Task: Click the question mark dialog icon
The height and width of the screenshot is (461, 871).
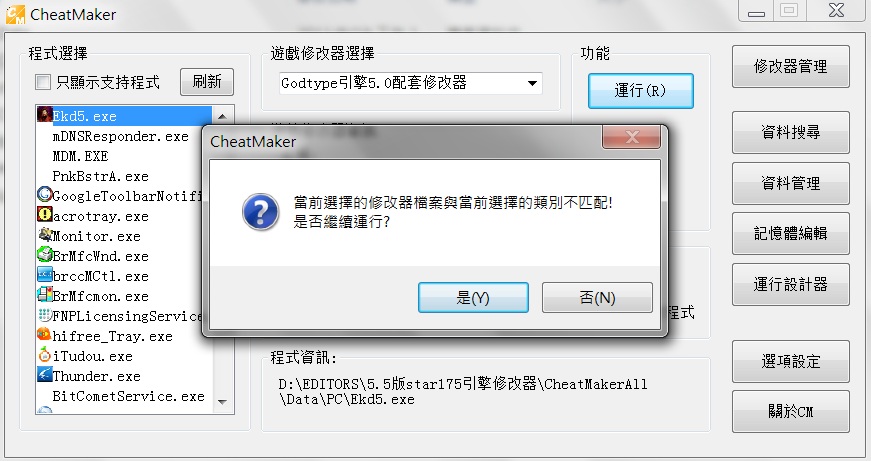Action: point(261,212)
